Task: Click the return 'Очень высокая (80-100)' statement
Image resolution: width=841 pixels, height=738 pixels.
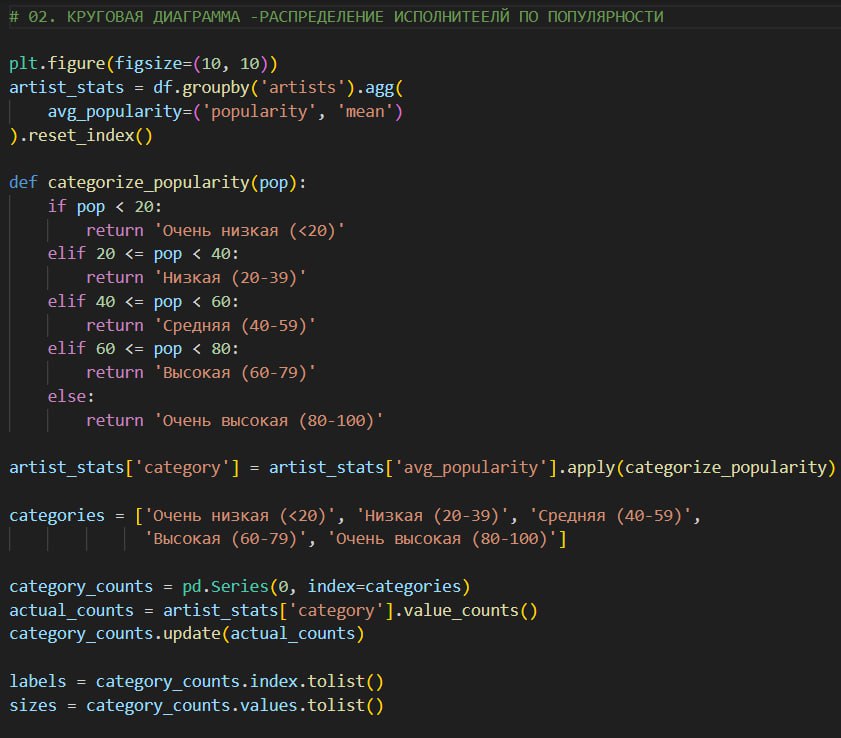Action: (x=235, y=420)
